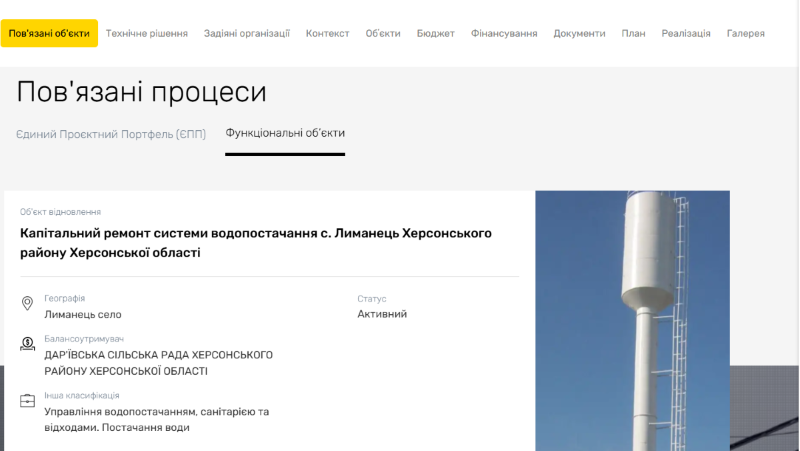Go to Технічне рішення section
The image size is (800, 451).
coord(147,33)
